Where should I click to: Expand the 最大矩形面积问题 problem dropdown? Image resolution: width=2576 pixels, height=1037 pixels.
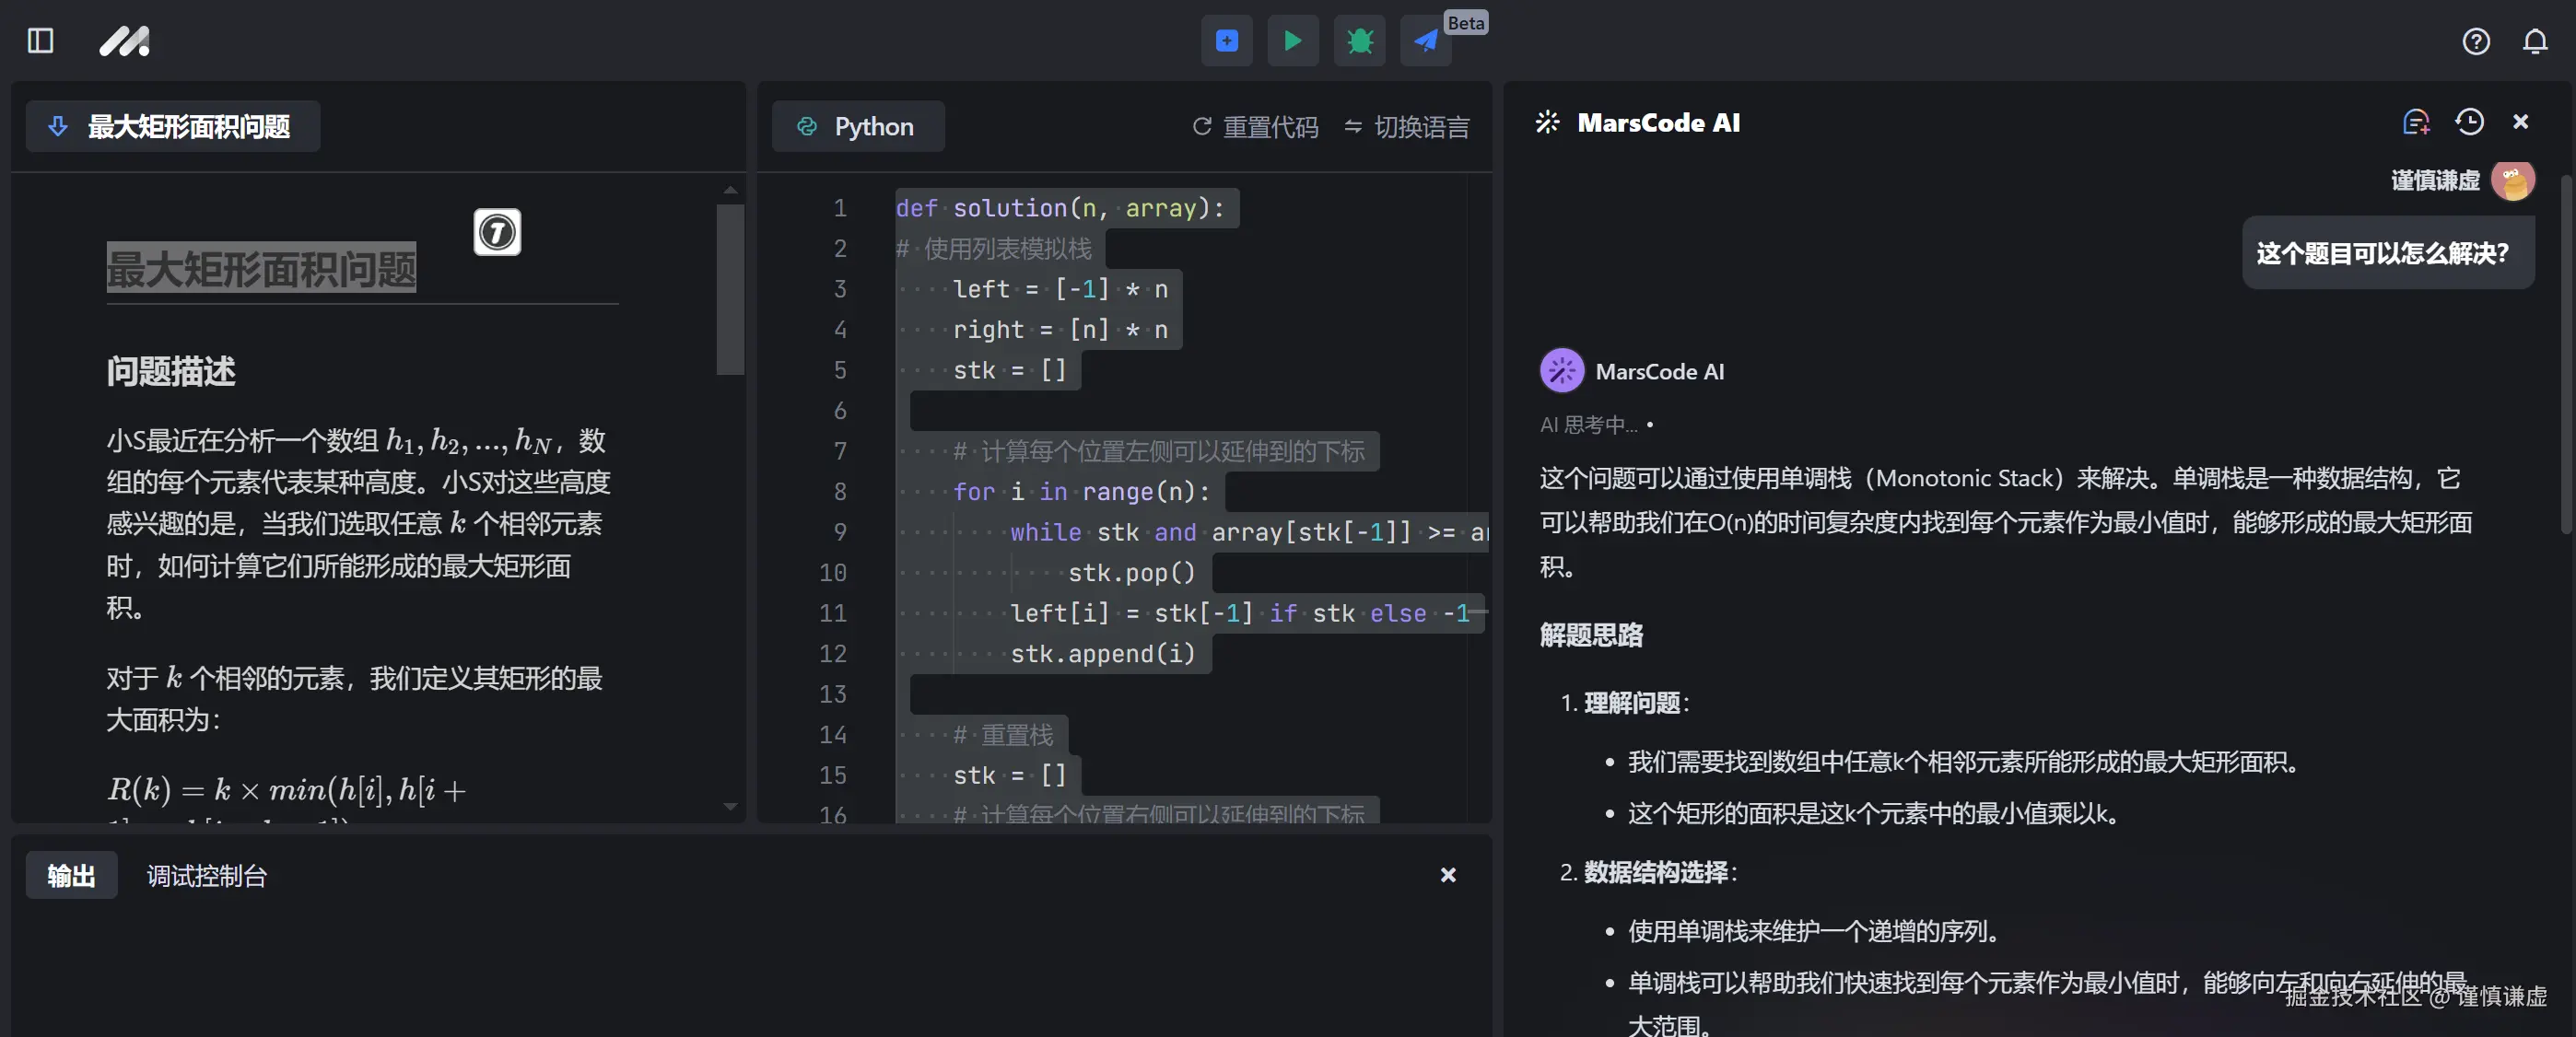tap(172, 127)
